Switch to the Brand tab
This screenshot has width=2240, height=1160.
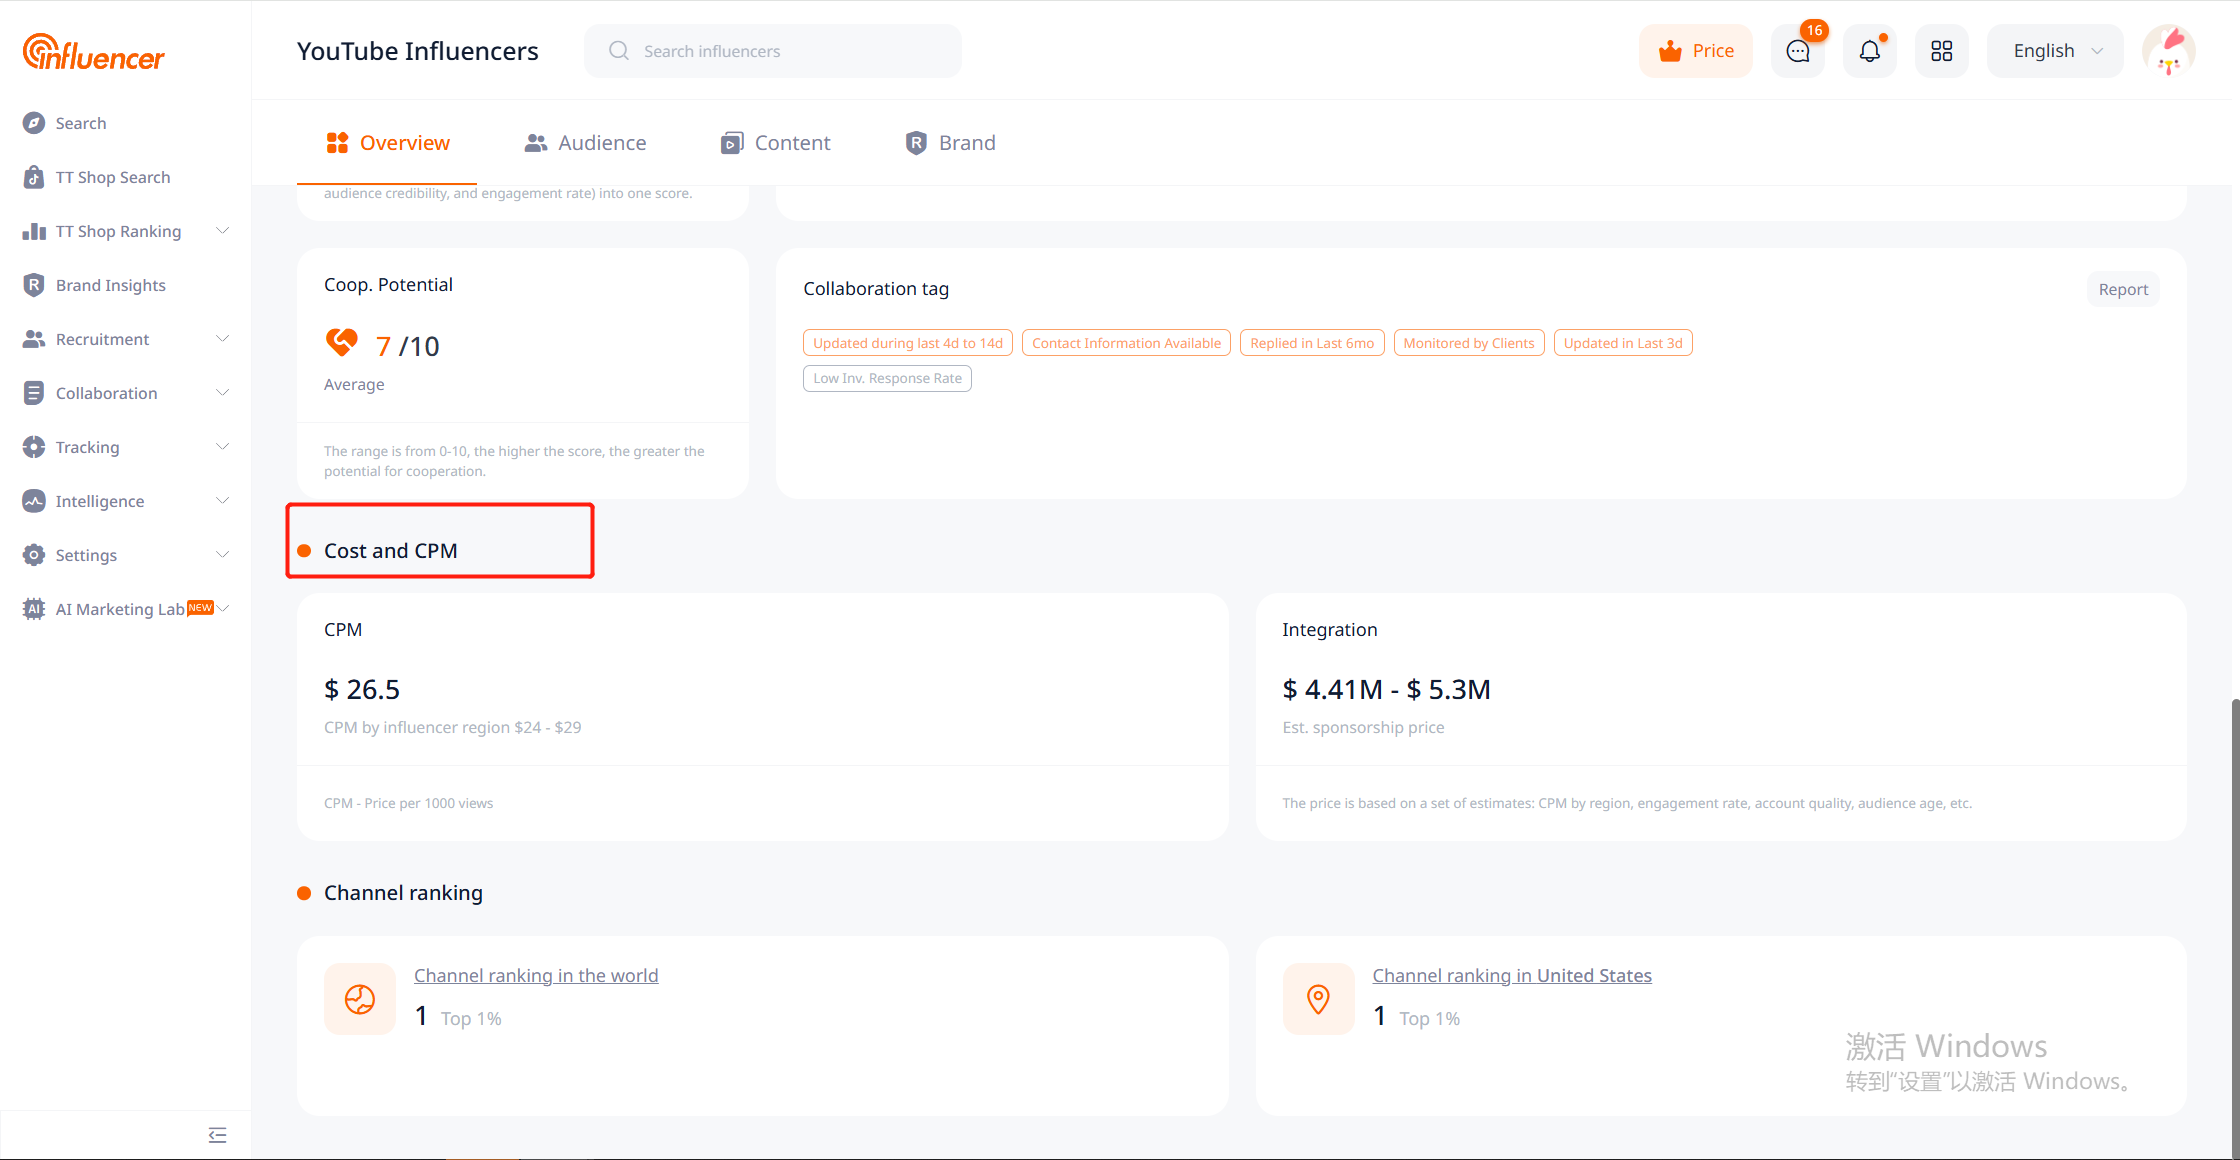coord(950,143)
